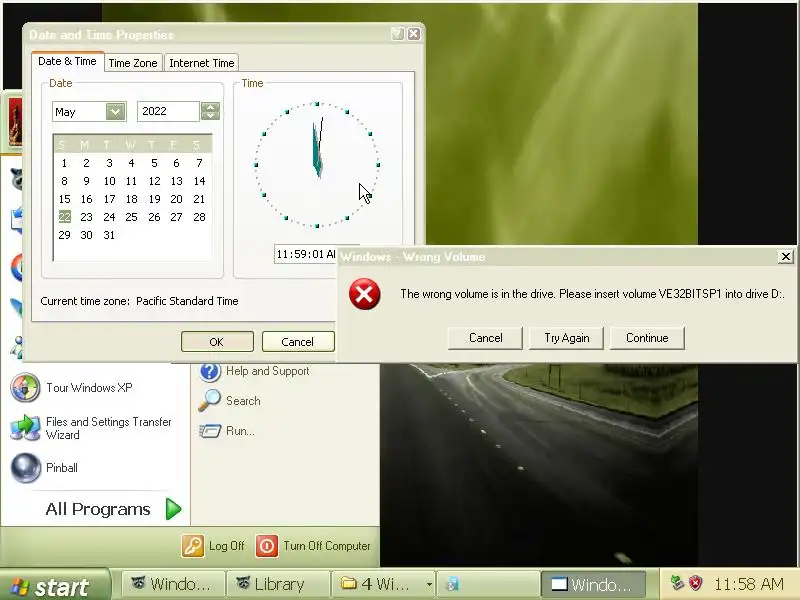The height and width of the screenshot is (600, 800).
Task: Select day 18 in the calendar
Action: (x=132, y=199)
